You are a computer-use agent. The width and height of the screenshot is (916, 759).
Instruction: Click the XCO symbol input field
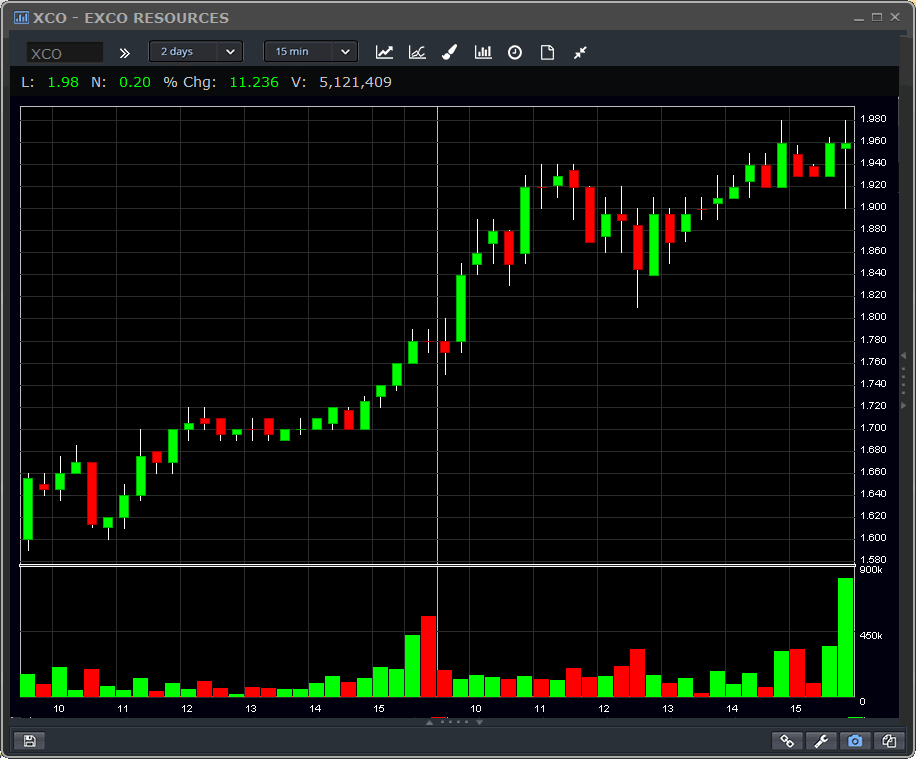62,51
